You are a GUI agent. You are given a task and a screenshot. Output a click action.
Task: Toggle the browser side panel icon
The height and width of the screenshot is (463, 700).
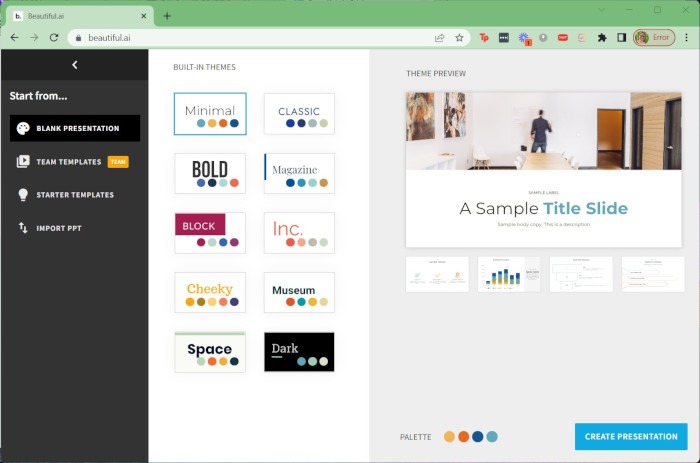coord(621,38)
